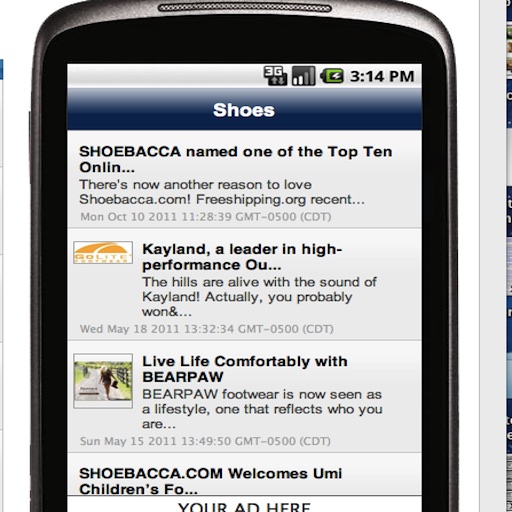Tap the signal strength bars icon
Screen dimensions: 512x512
click(x=303, y=76)
